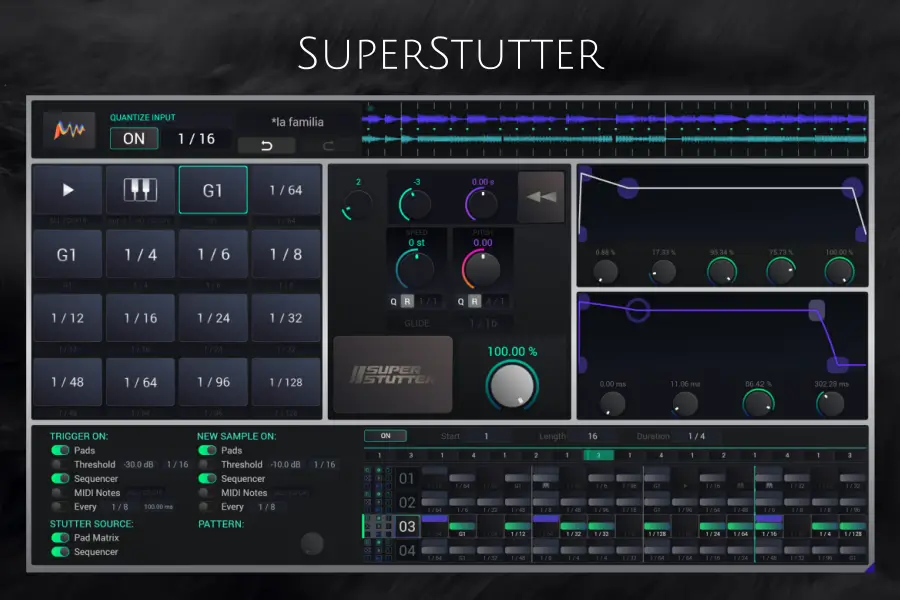Viewport: 900px width, 600px height.
Task: Click the R button under the speed knob
Action: click(407, 301)
